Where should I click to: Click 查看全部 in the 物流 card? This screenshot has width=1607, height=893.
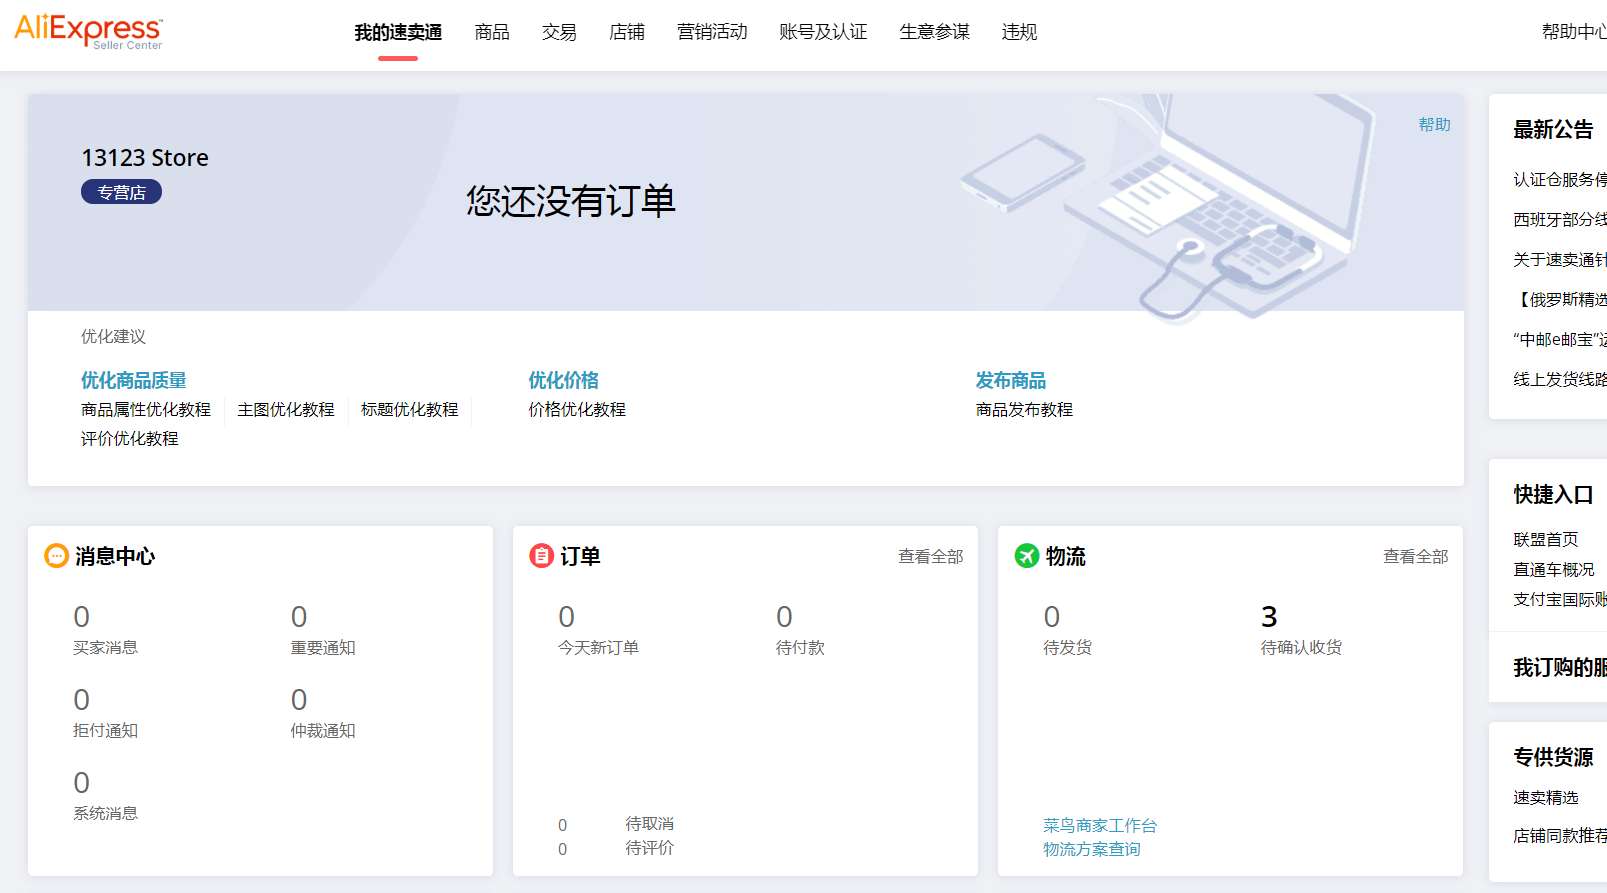[1415, 556]
